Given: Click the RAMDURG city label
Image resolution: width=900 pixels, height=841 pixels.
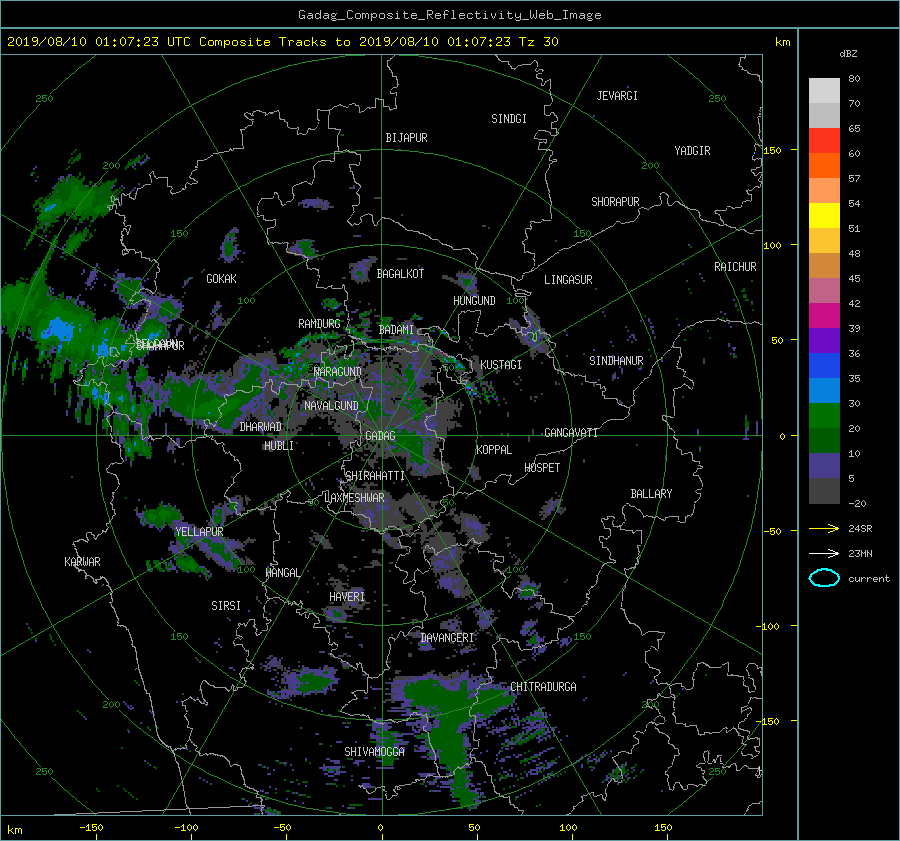Looking at the screenshot, I should (319, 324).
